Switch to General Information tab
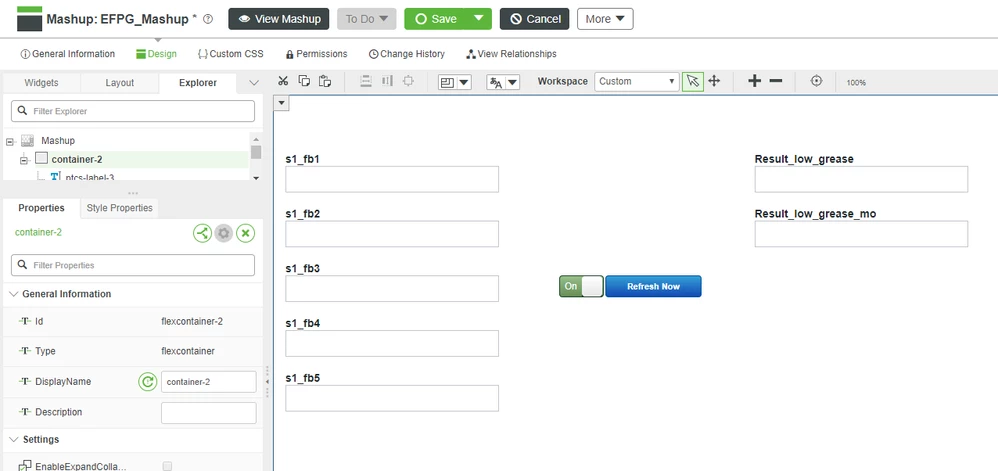 point(68,54)
